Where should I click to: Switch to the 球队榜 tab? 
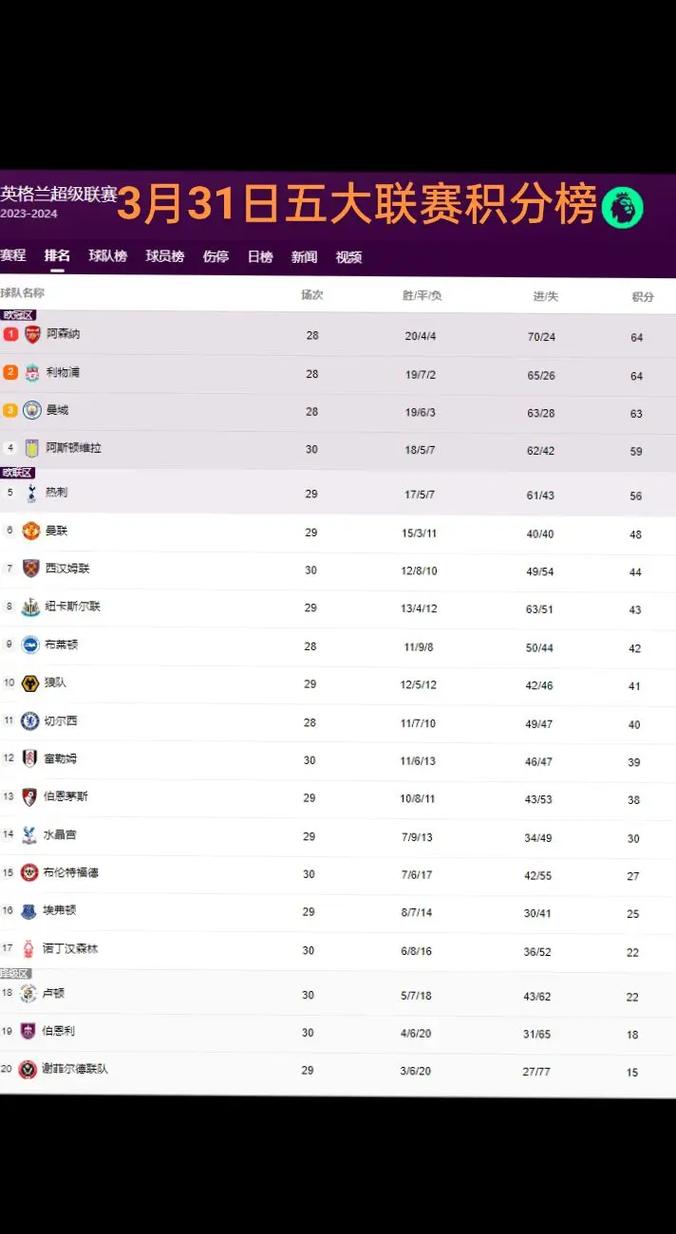coord(108,256)
